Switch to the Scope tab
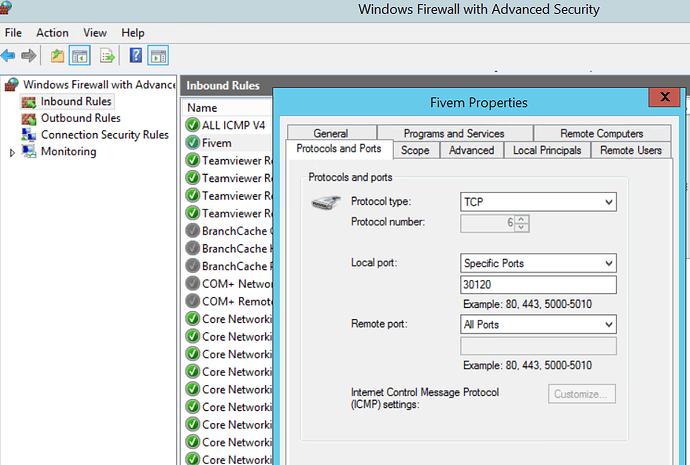690x465 pixels. [x=415, y=150]
